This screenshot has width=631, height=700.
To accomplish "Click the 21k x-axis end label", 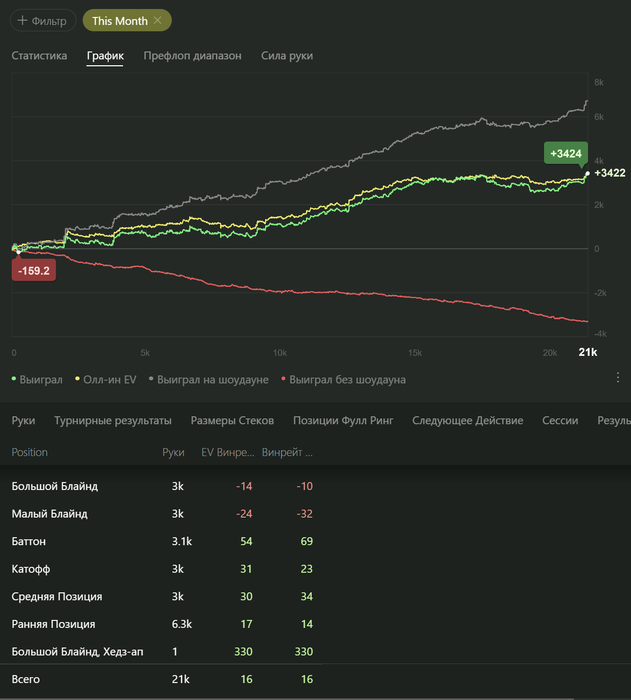I will [588, 352].
